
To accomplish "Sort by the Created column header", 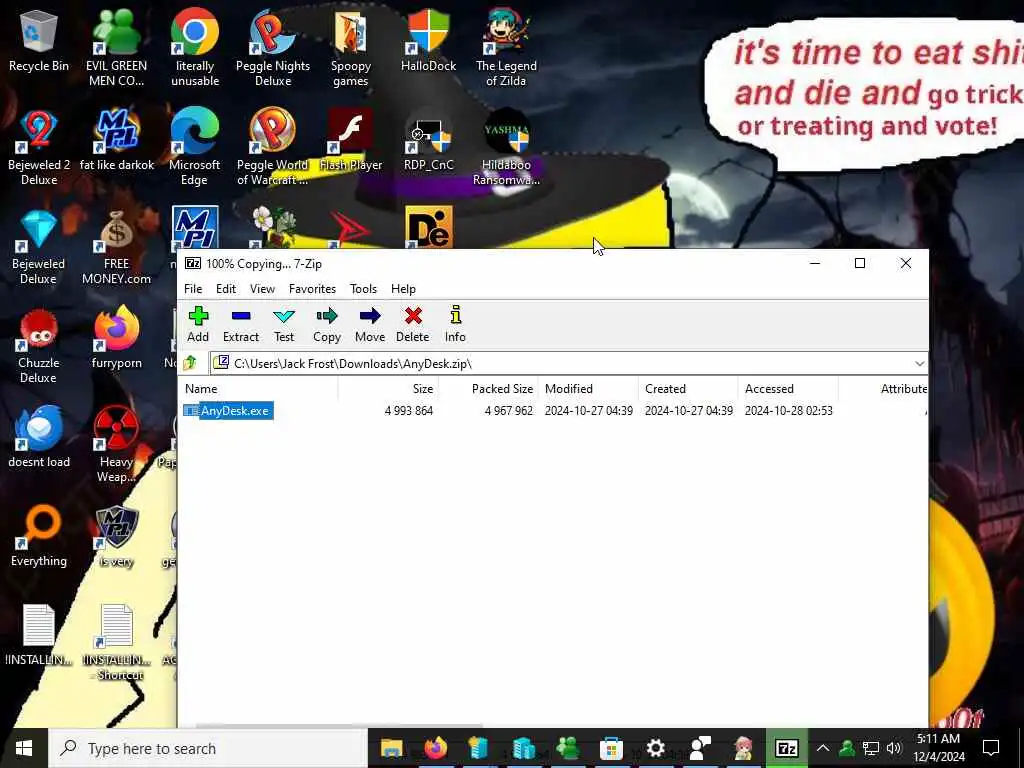I will [688, 389].
